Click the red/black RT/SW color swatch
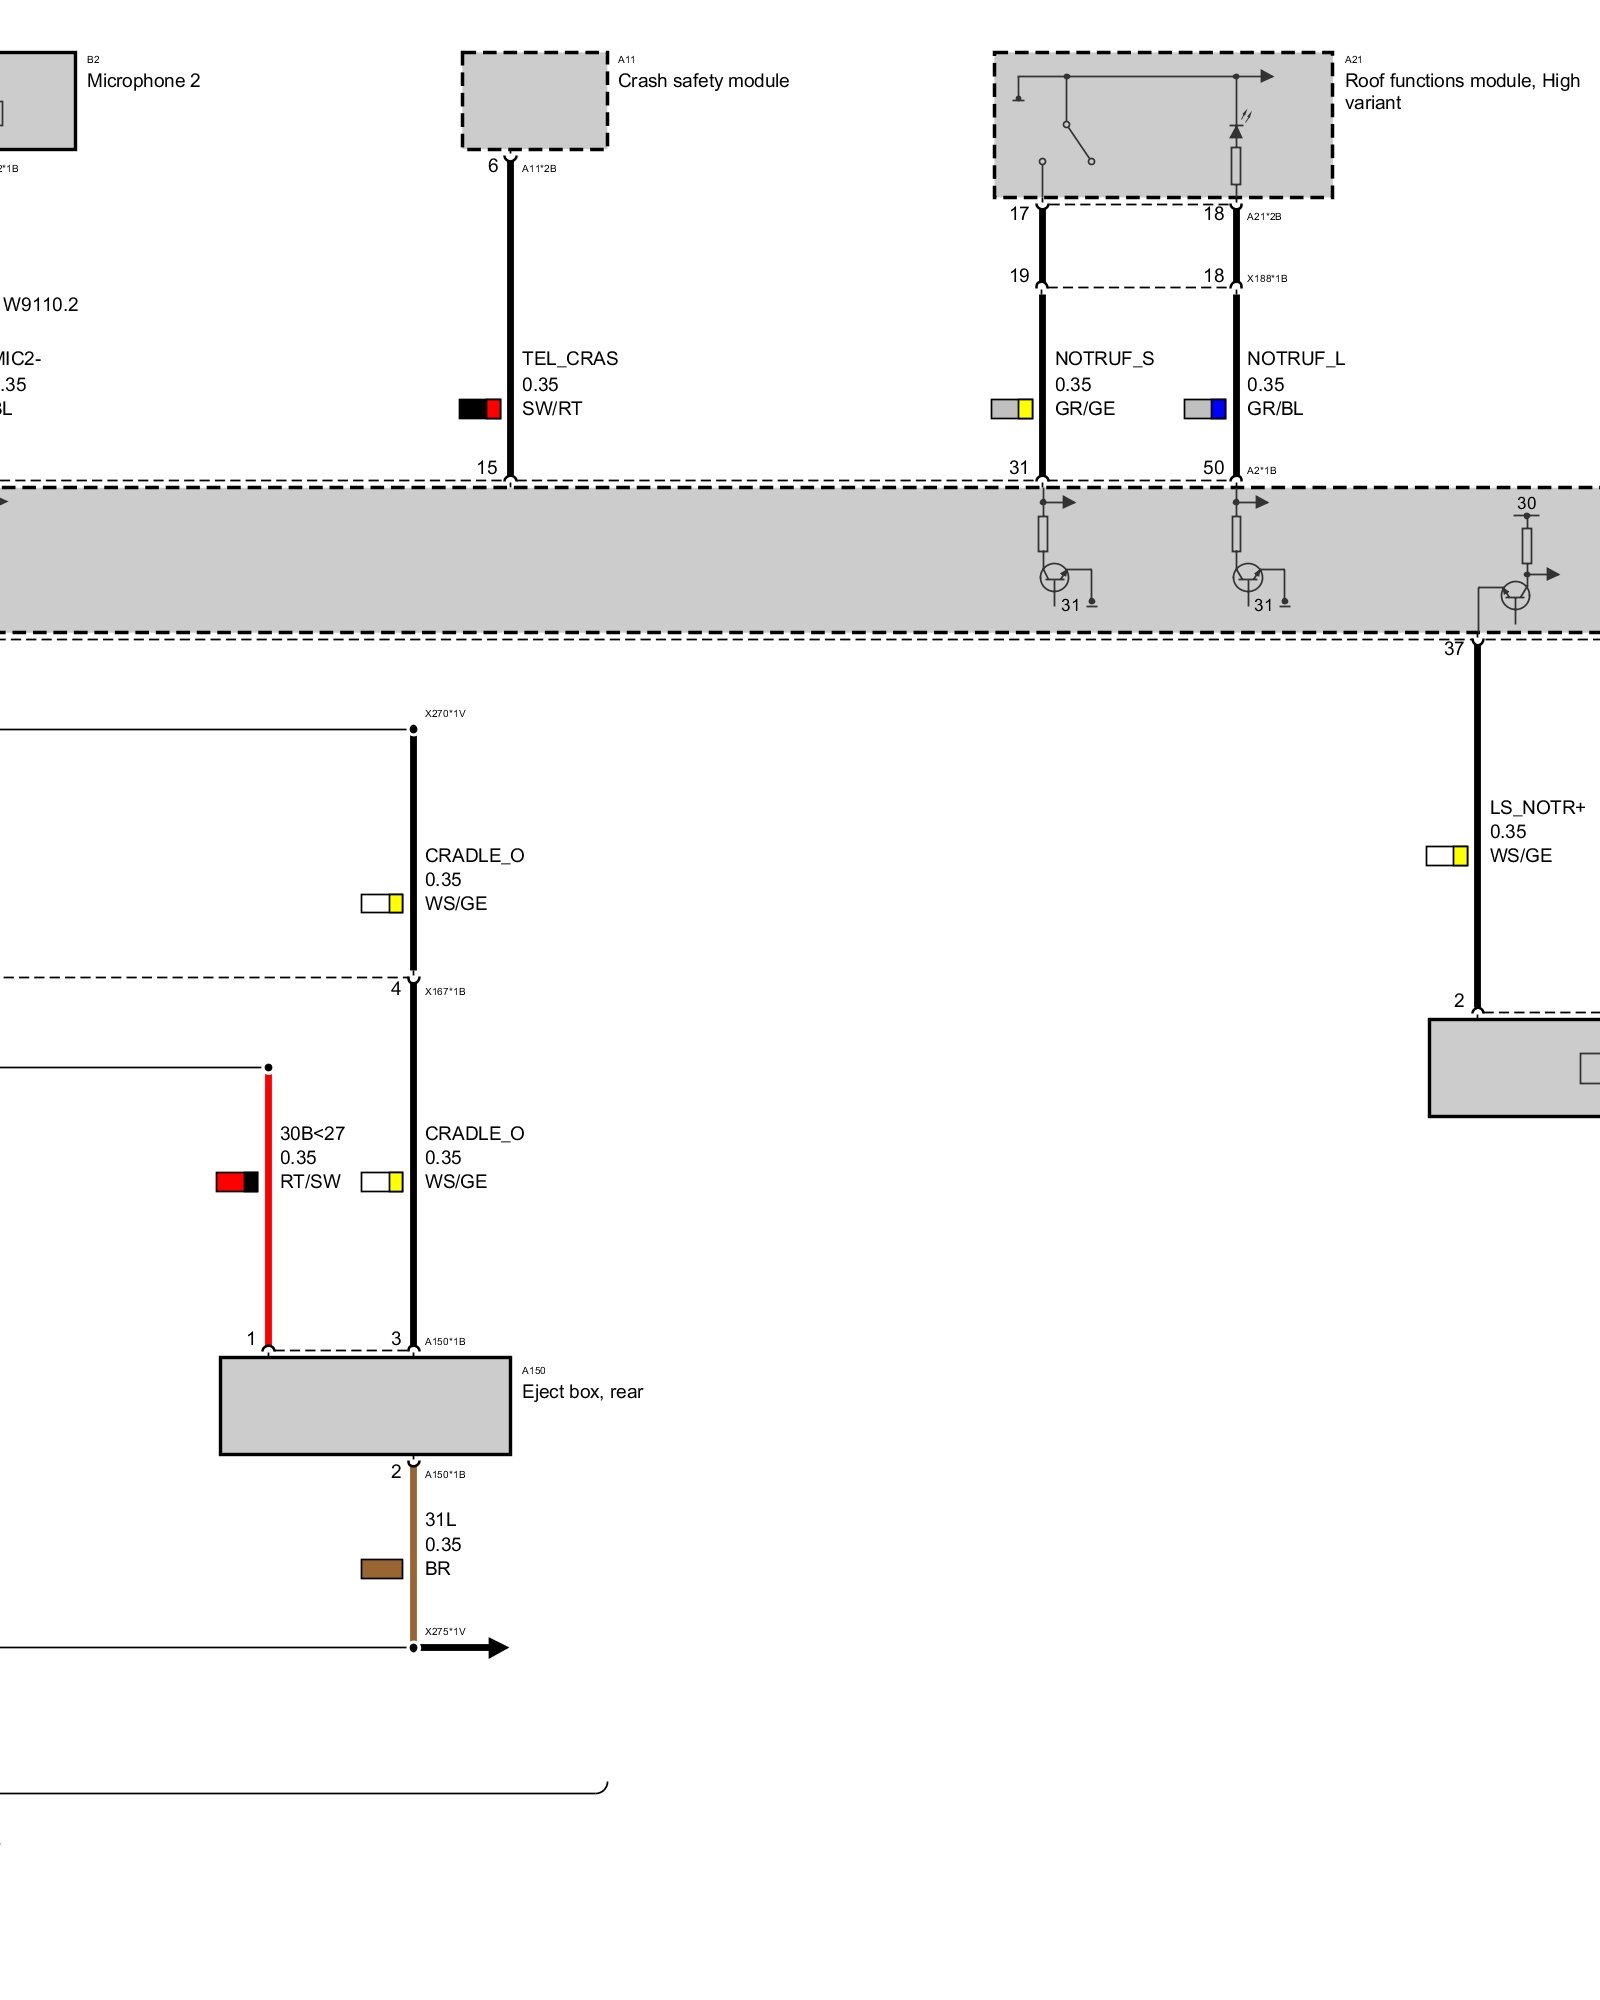1600x2000 pixels. click(x=237, y=1182)
